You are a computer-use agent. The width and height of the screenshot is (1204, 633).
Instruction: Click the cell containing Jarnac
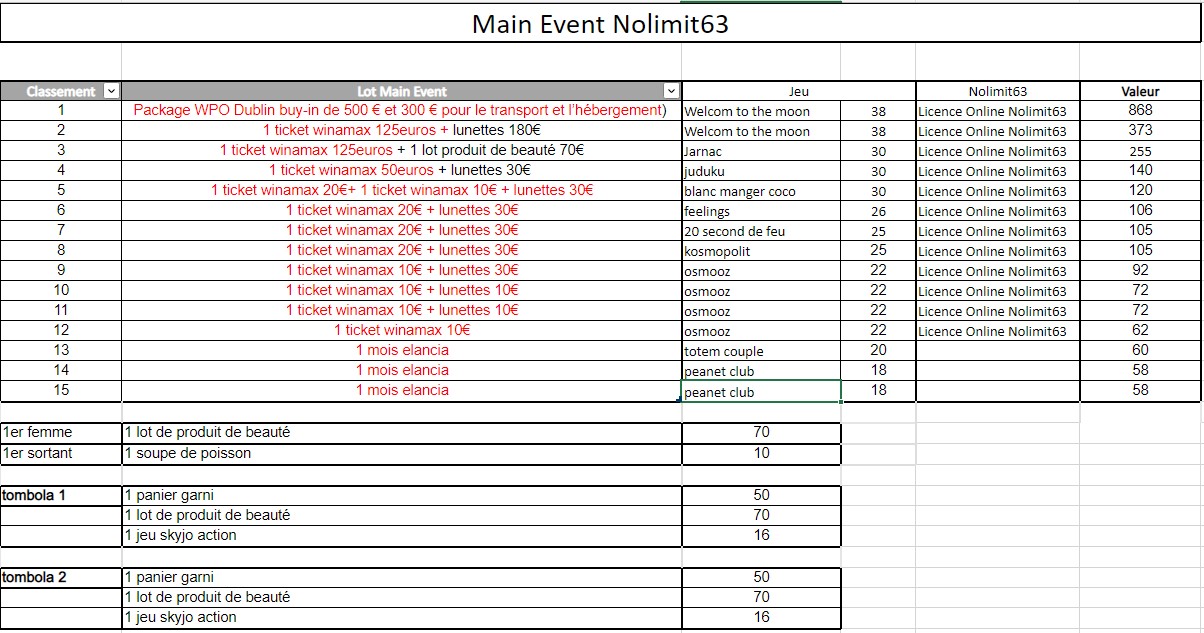pyautogui.click(x=760, y=151)
